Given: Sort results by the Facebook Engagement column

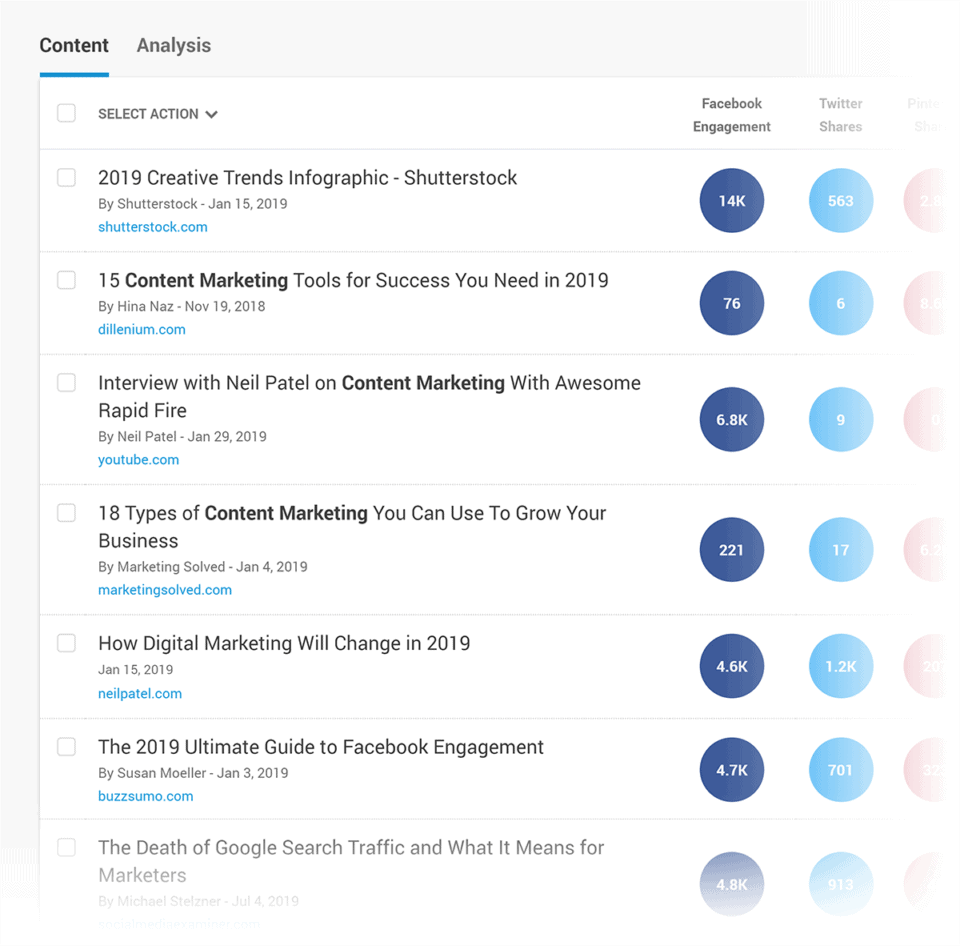Looking at the screenshot, I should tap(731, 114).
